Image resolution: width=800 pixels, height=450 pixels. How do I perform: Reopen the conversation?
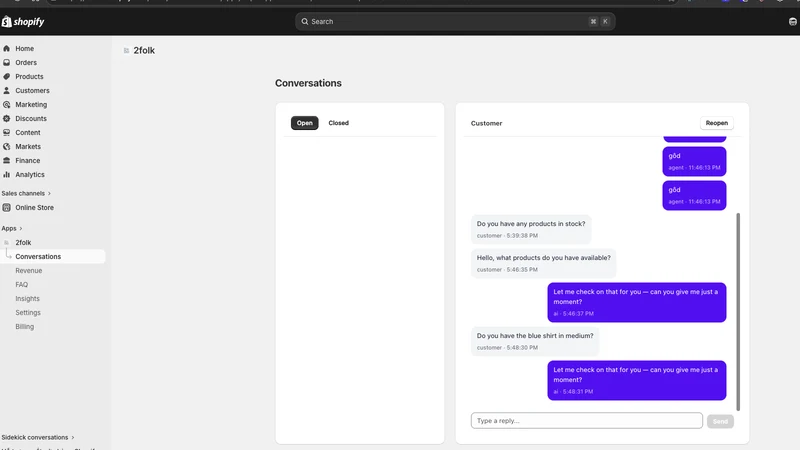(x=716, y=123)
